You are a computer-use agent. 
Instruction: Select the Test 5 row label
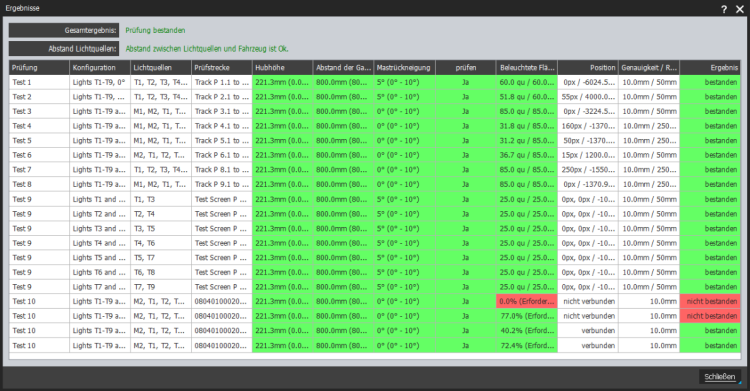pos(39,141)
